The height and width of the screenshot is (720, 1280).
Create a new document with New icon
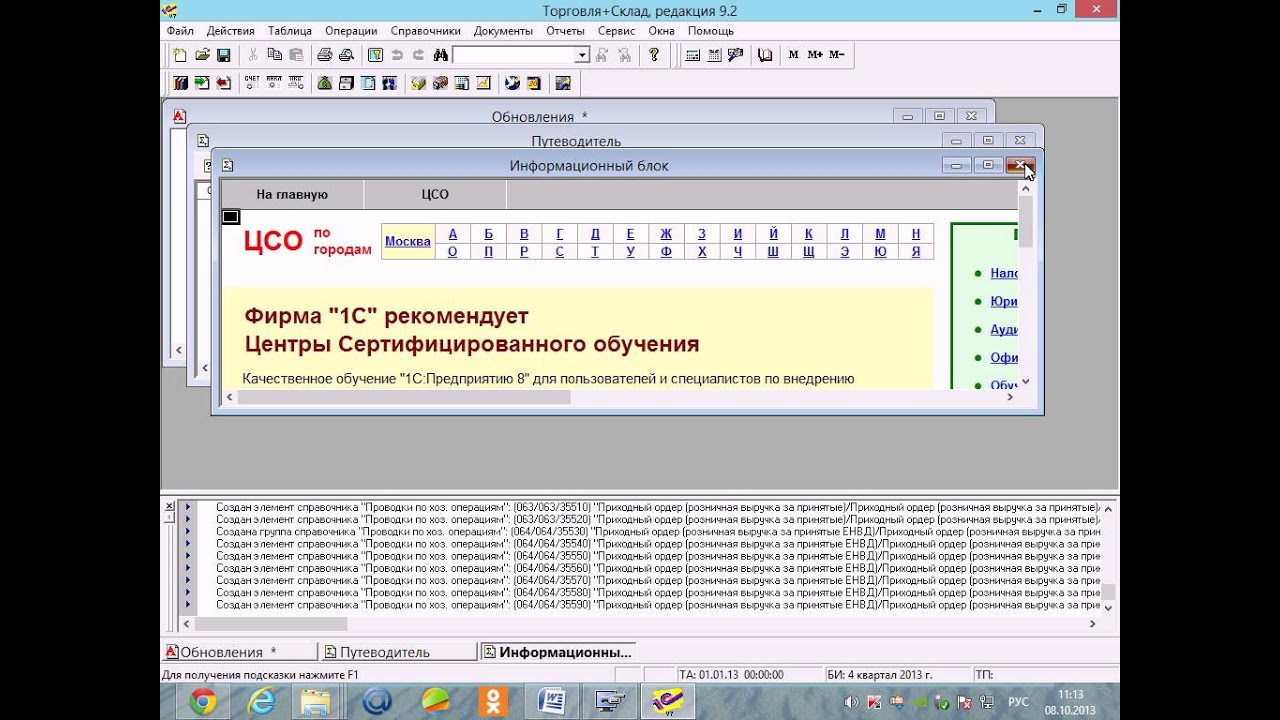(180, 55)
